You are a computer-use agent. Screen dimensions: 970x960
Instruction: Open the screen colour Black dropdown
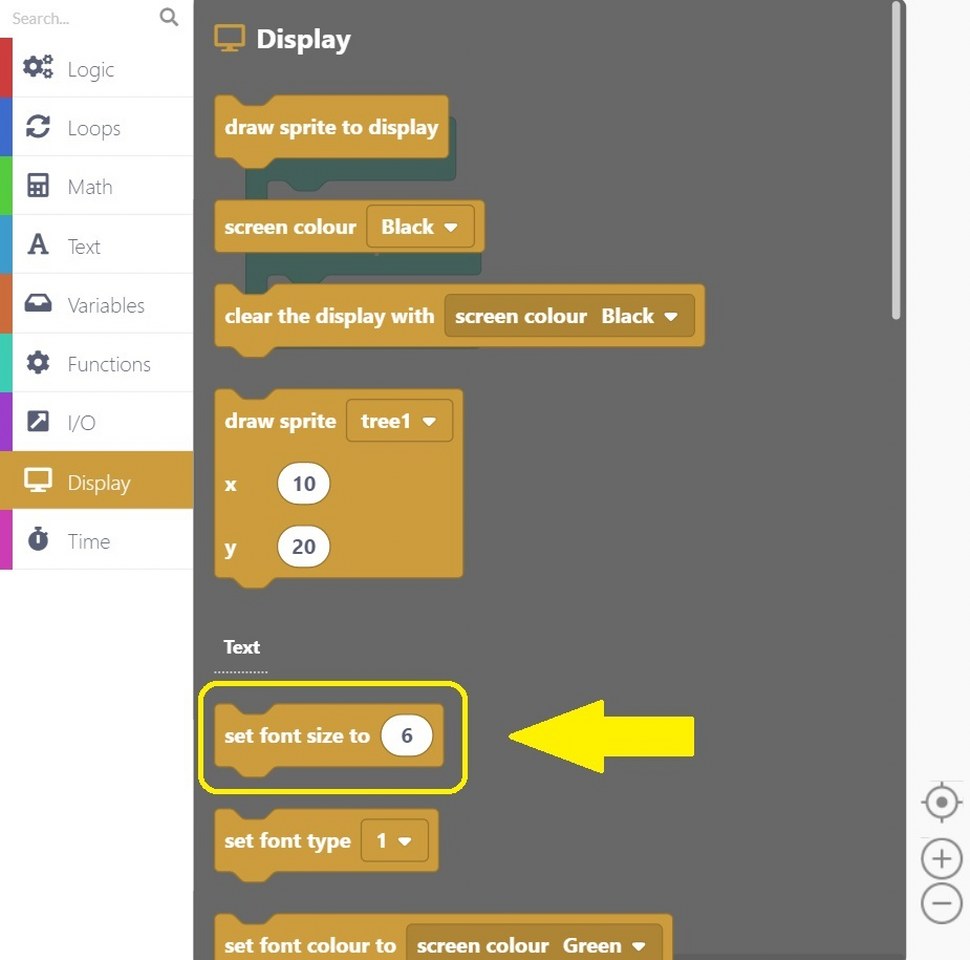tap(420, 226)
